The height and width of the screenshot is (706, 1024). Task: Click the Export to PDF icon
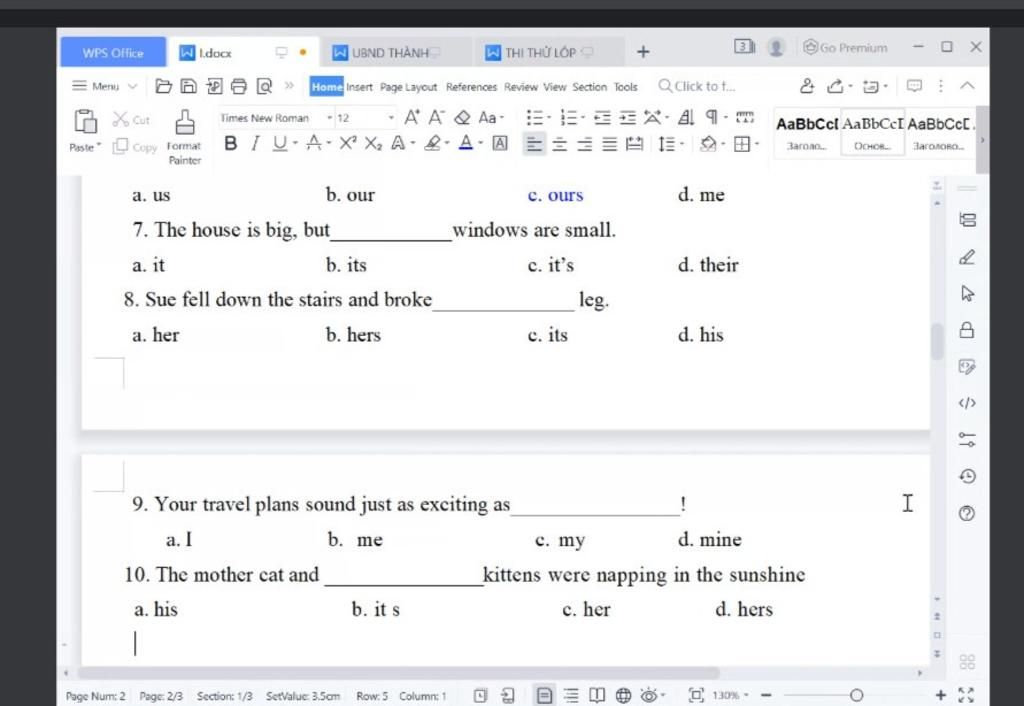click(x=214, y=86)
